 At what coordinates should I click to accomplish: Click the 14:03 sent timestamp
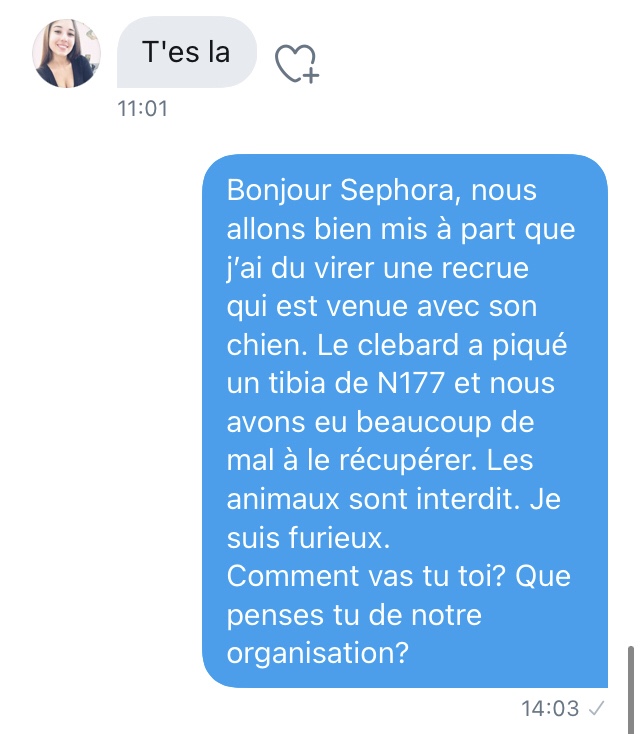tap(550, 708)
